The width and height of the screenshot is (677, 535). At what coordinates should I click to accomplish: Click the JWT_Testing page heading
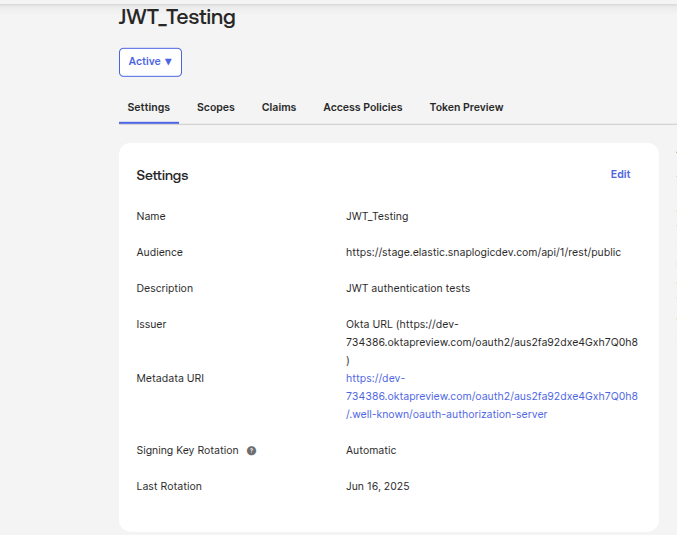pyautogui.click(x=177, y=17)
